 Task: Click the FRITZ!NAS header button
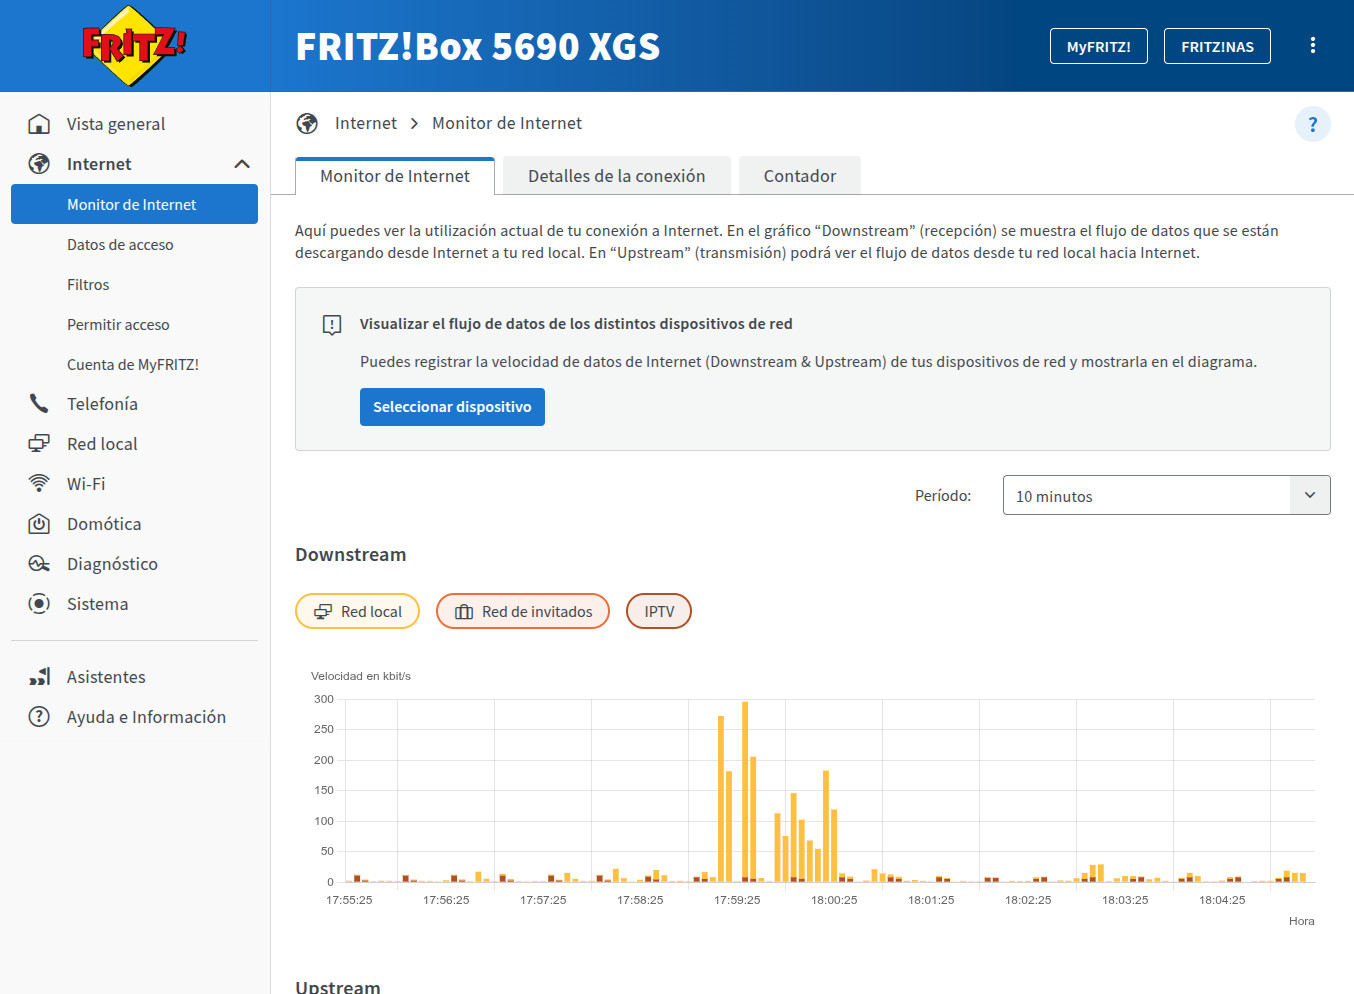[x=1217, y=46]
